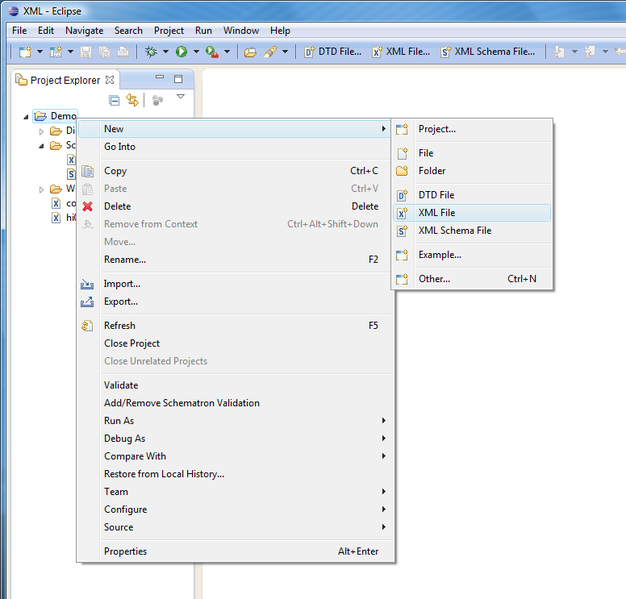
Task: Click the Print toolbar icon
Action: tap(123, 52)
